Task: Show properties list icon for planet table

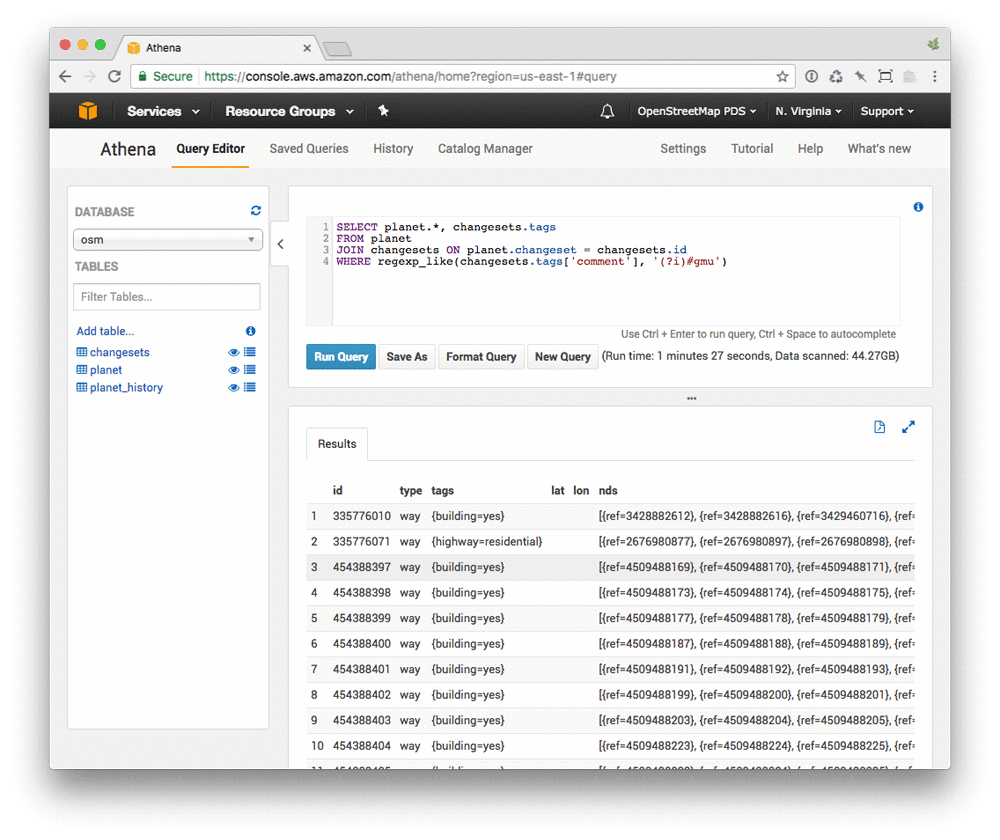Action: [x=250, y=370]
